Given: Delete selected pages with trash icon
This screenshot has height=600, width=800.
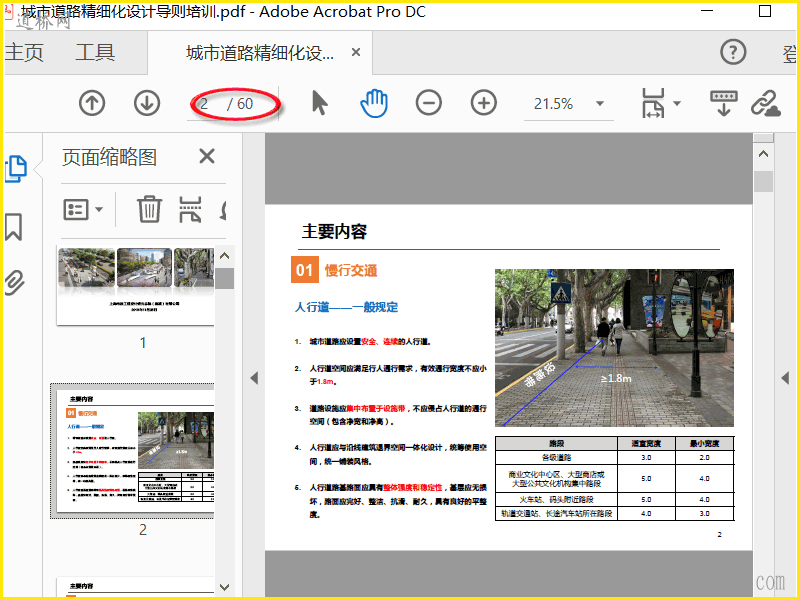Looking at the screenshot, I should pos(149,210).
